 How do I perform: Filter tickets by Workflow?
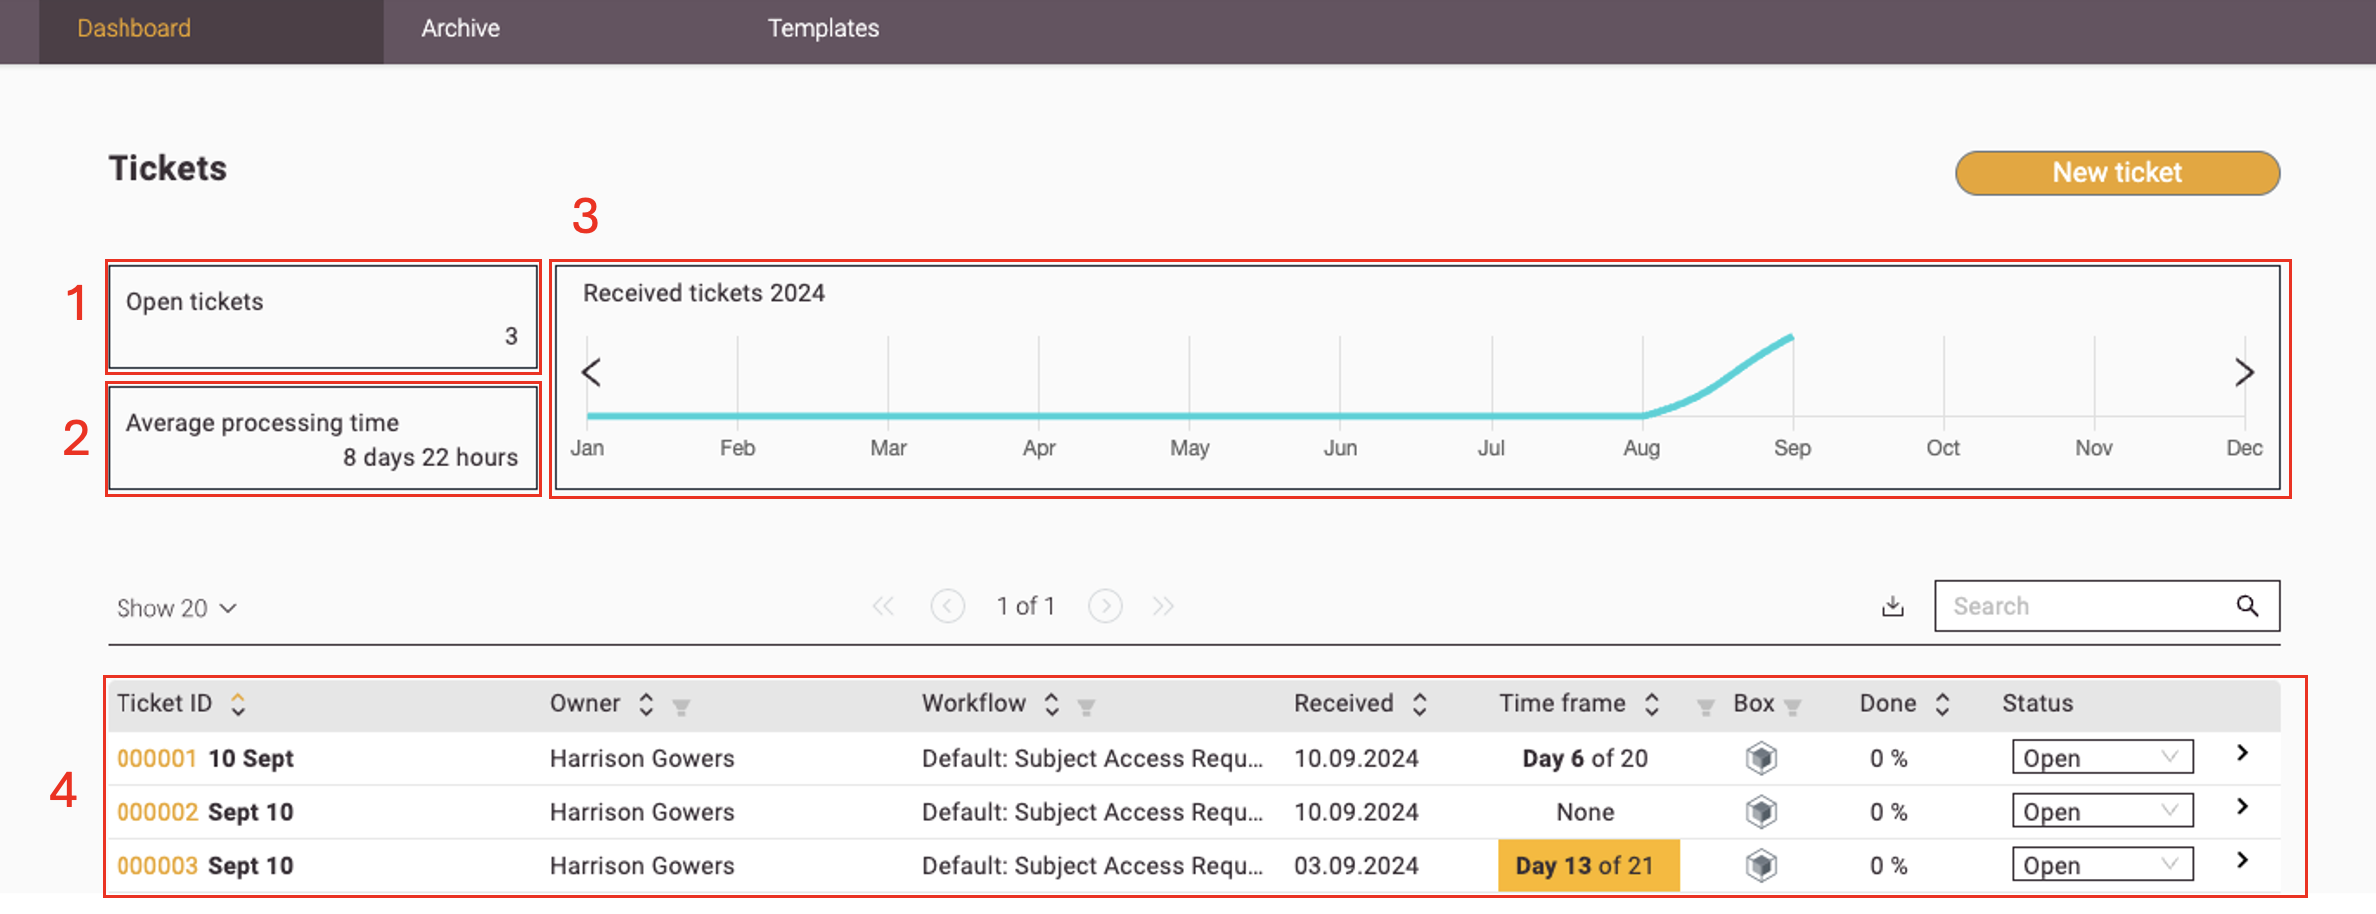pos(1086,707)
